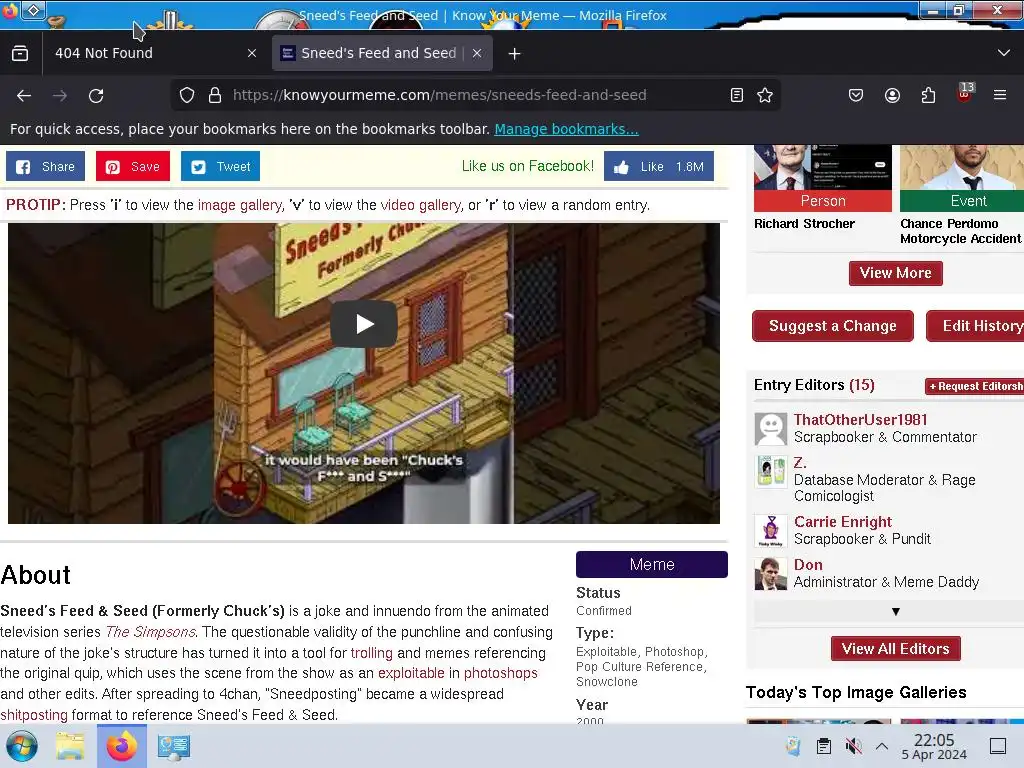Open the Firefox View icon left of the tabs
This screenshot has height=768, width=1024.
click(x=20, y=54)
